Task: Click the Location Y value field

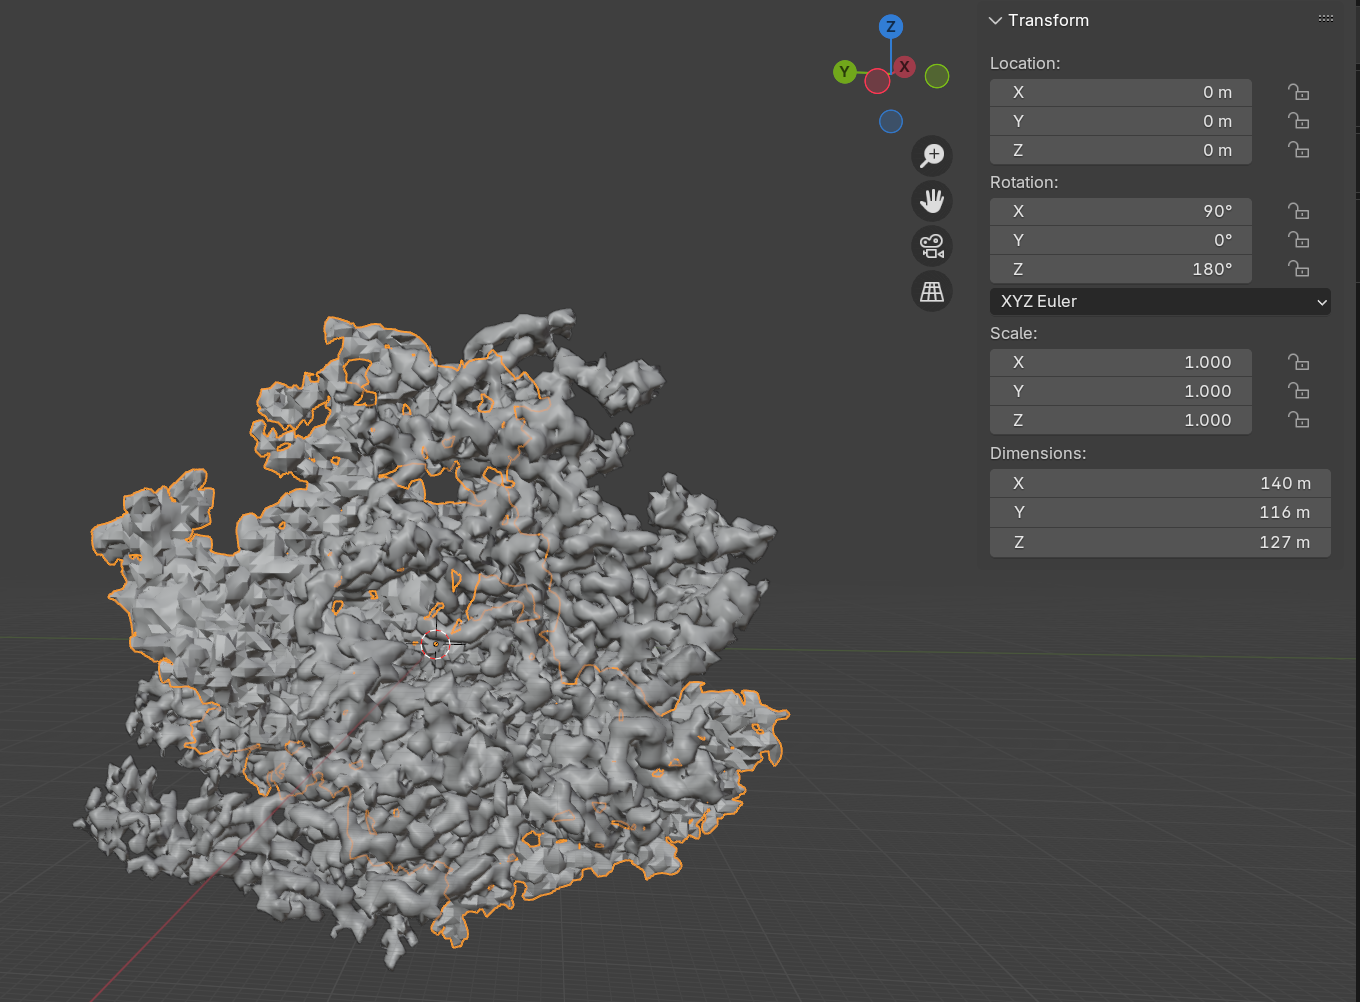Action: (1120, 121)
